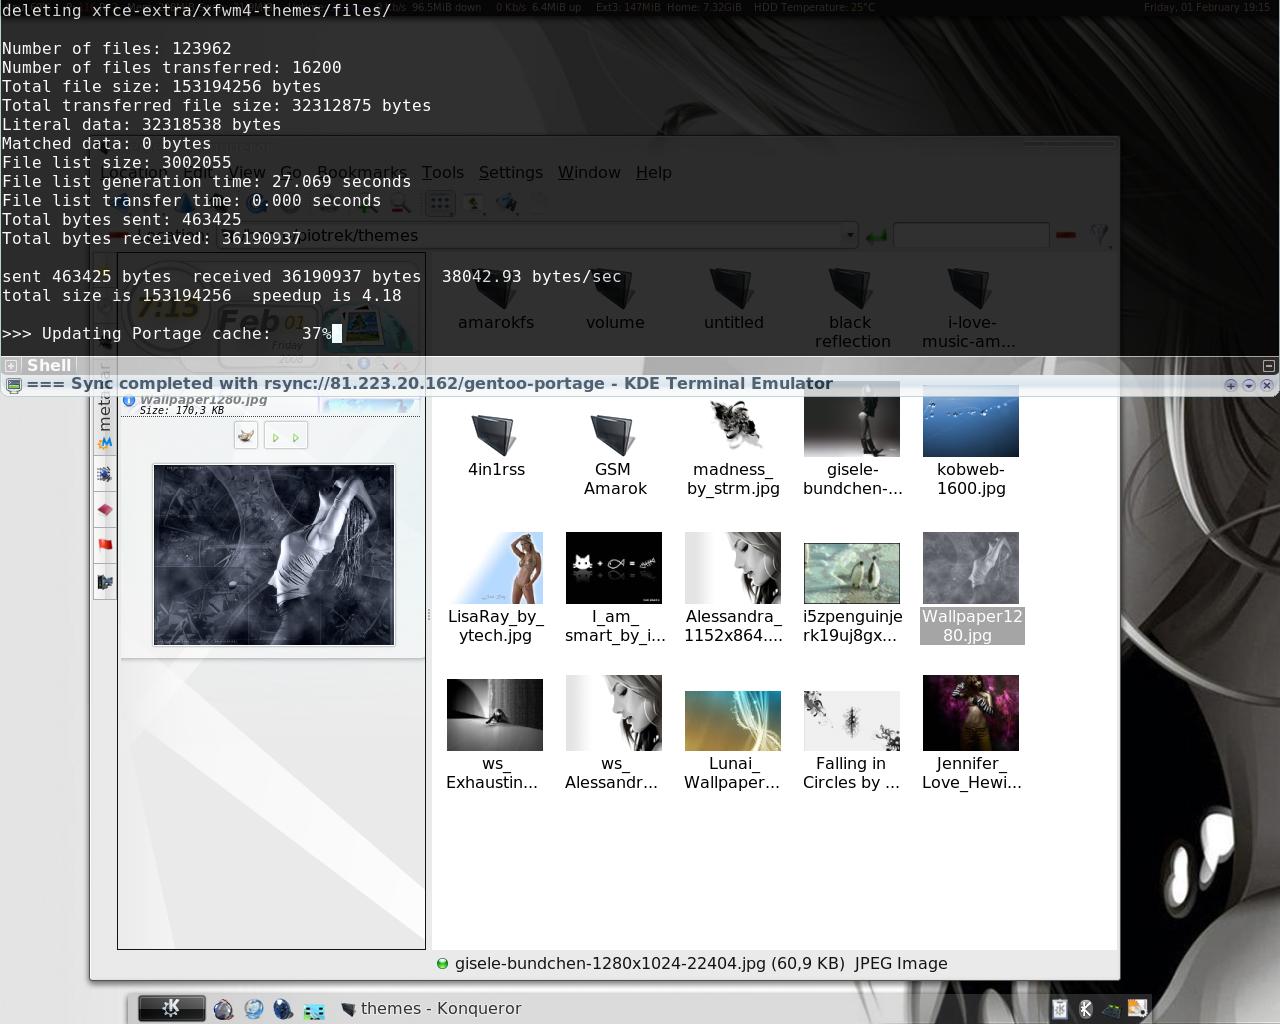Open the Settings menu in Konqueror
The image size is (1280, 1024).
tap(511, 172)
